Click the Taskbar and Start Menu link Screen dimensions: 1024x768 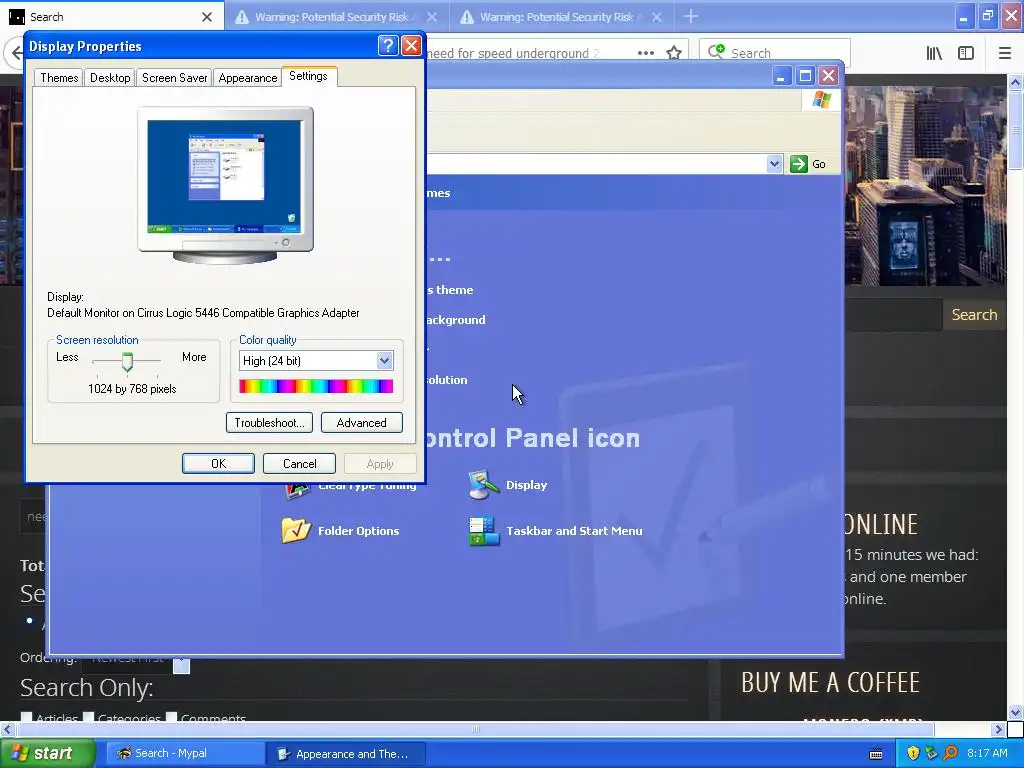pos(574,531)
